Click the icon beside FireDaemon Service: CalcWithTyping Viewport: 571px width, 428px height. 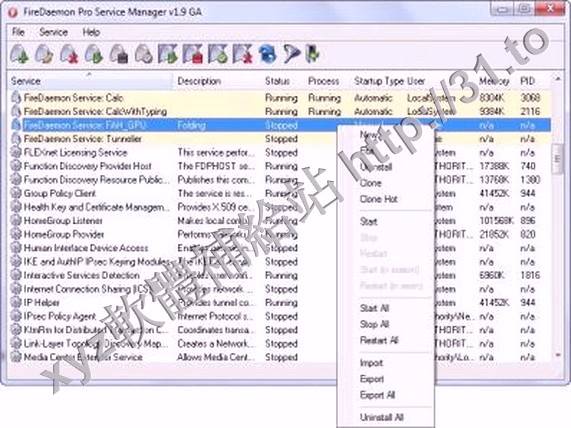click(16, 111)
